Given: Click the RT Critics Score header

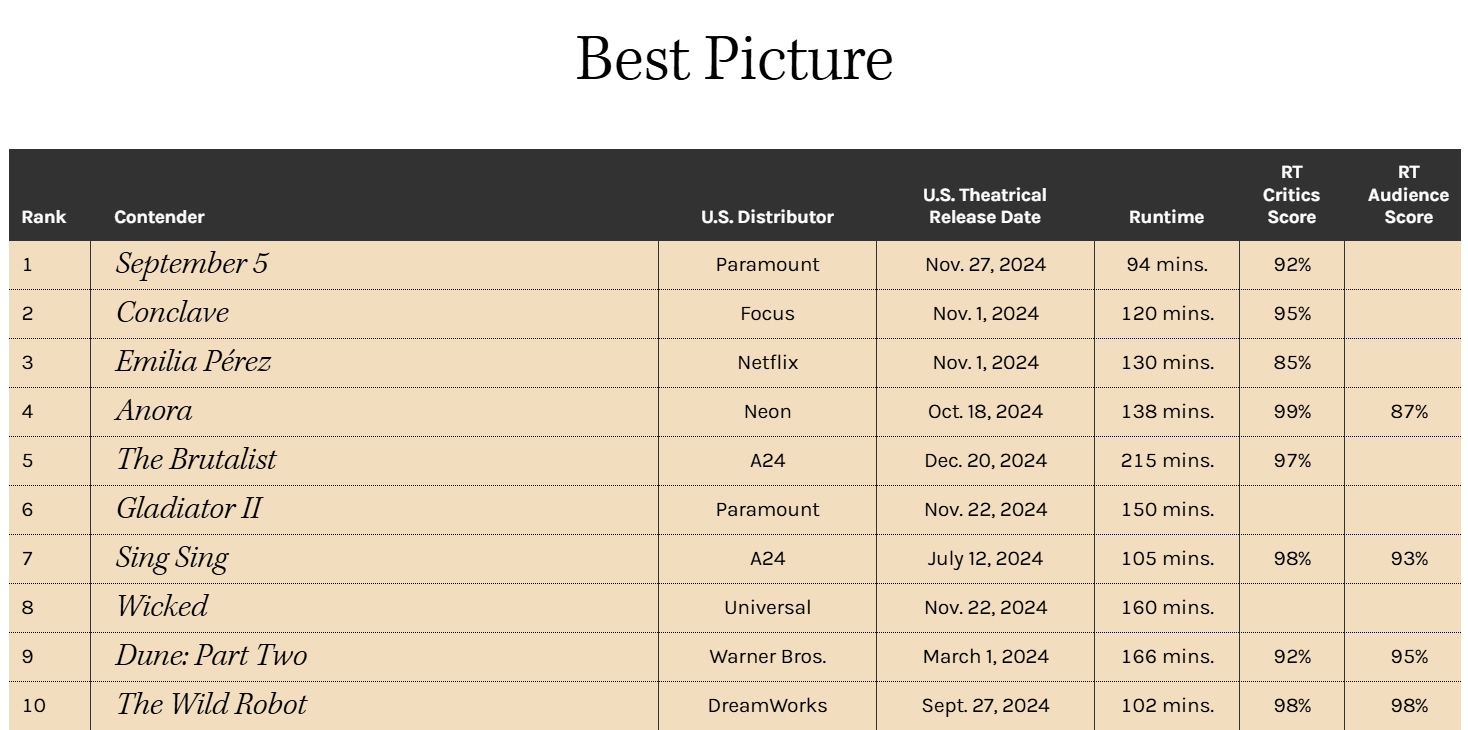Looking at the screenshot, I should click(1291, 195).
